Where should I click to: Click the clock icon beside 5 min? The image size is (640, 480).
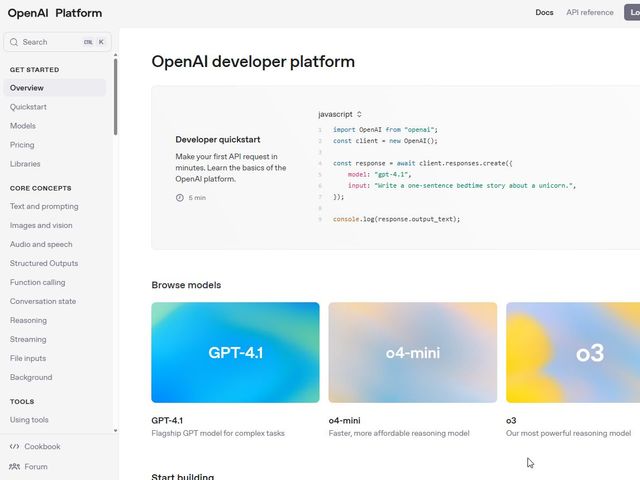pos(180,198)
